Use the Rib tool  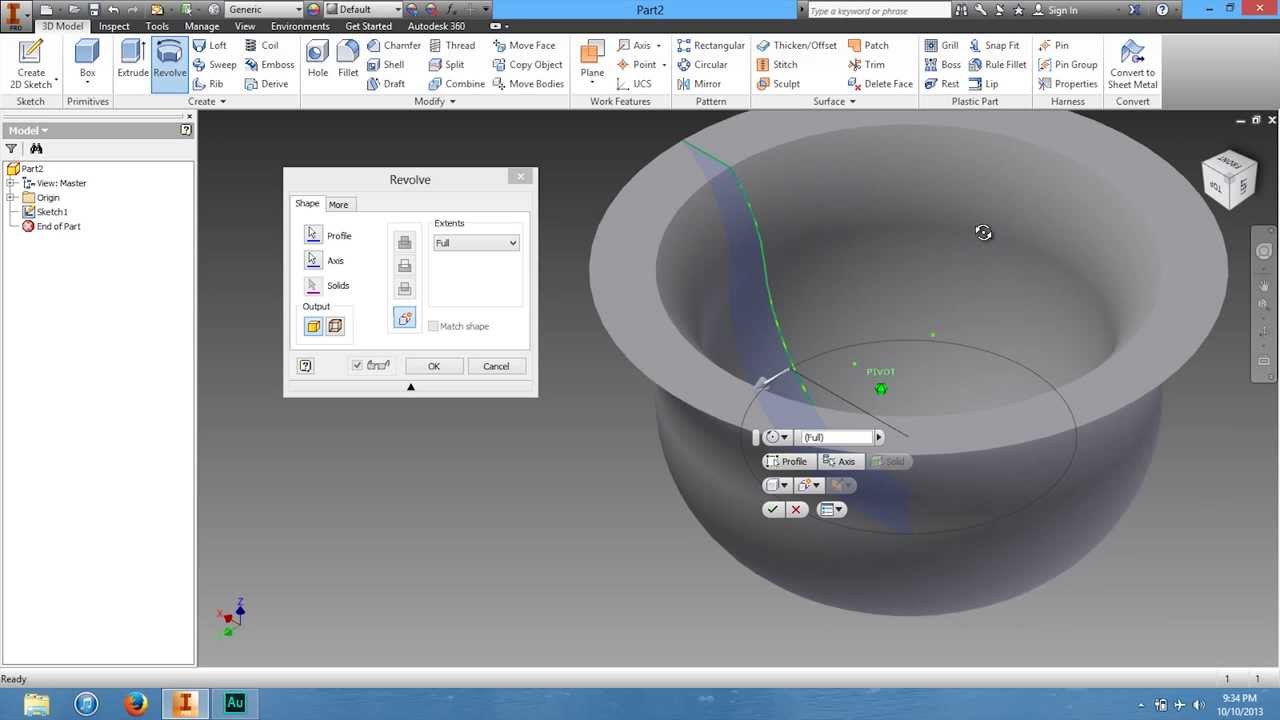click(208, 84)
